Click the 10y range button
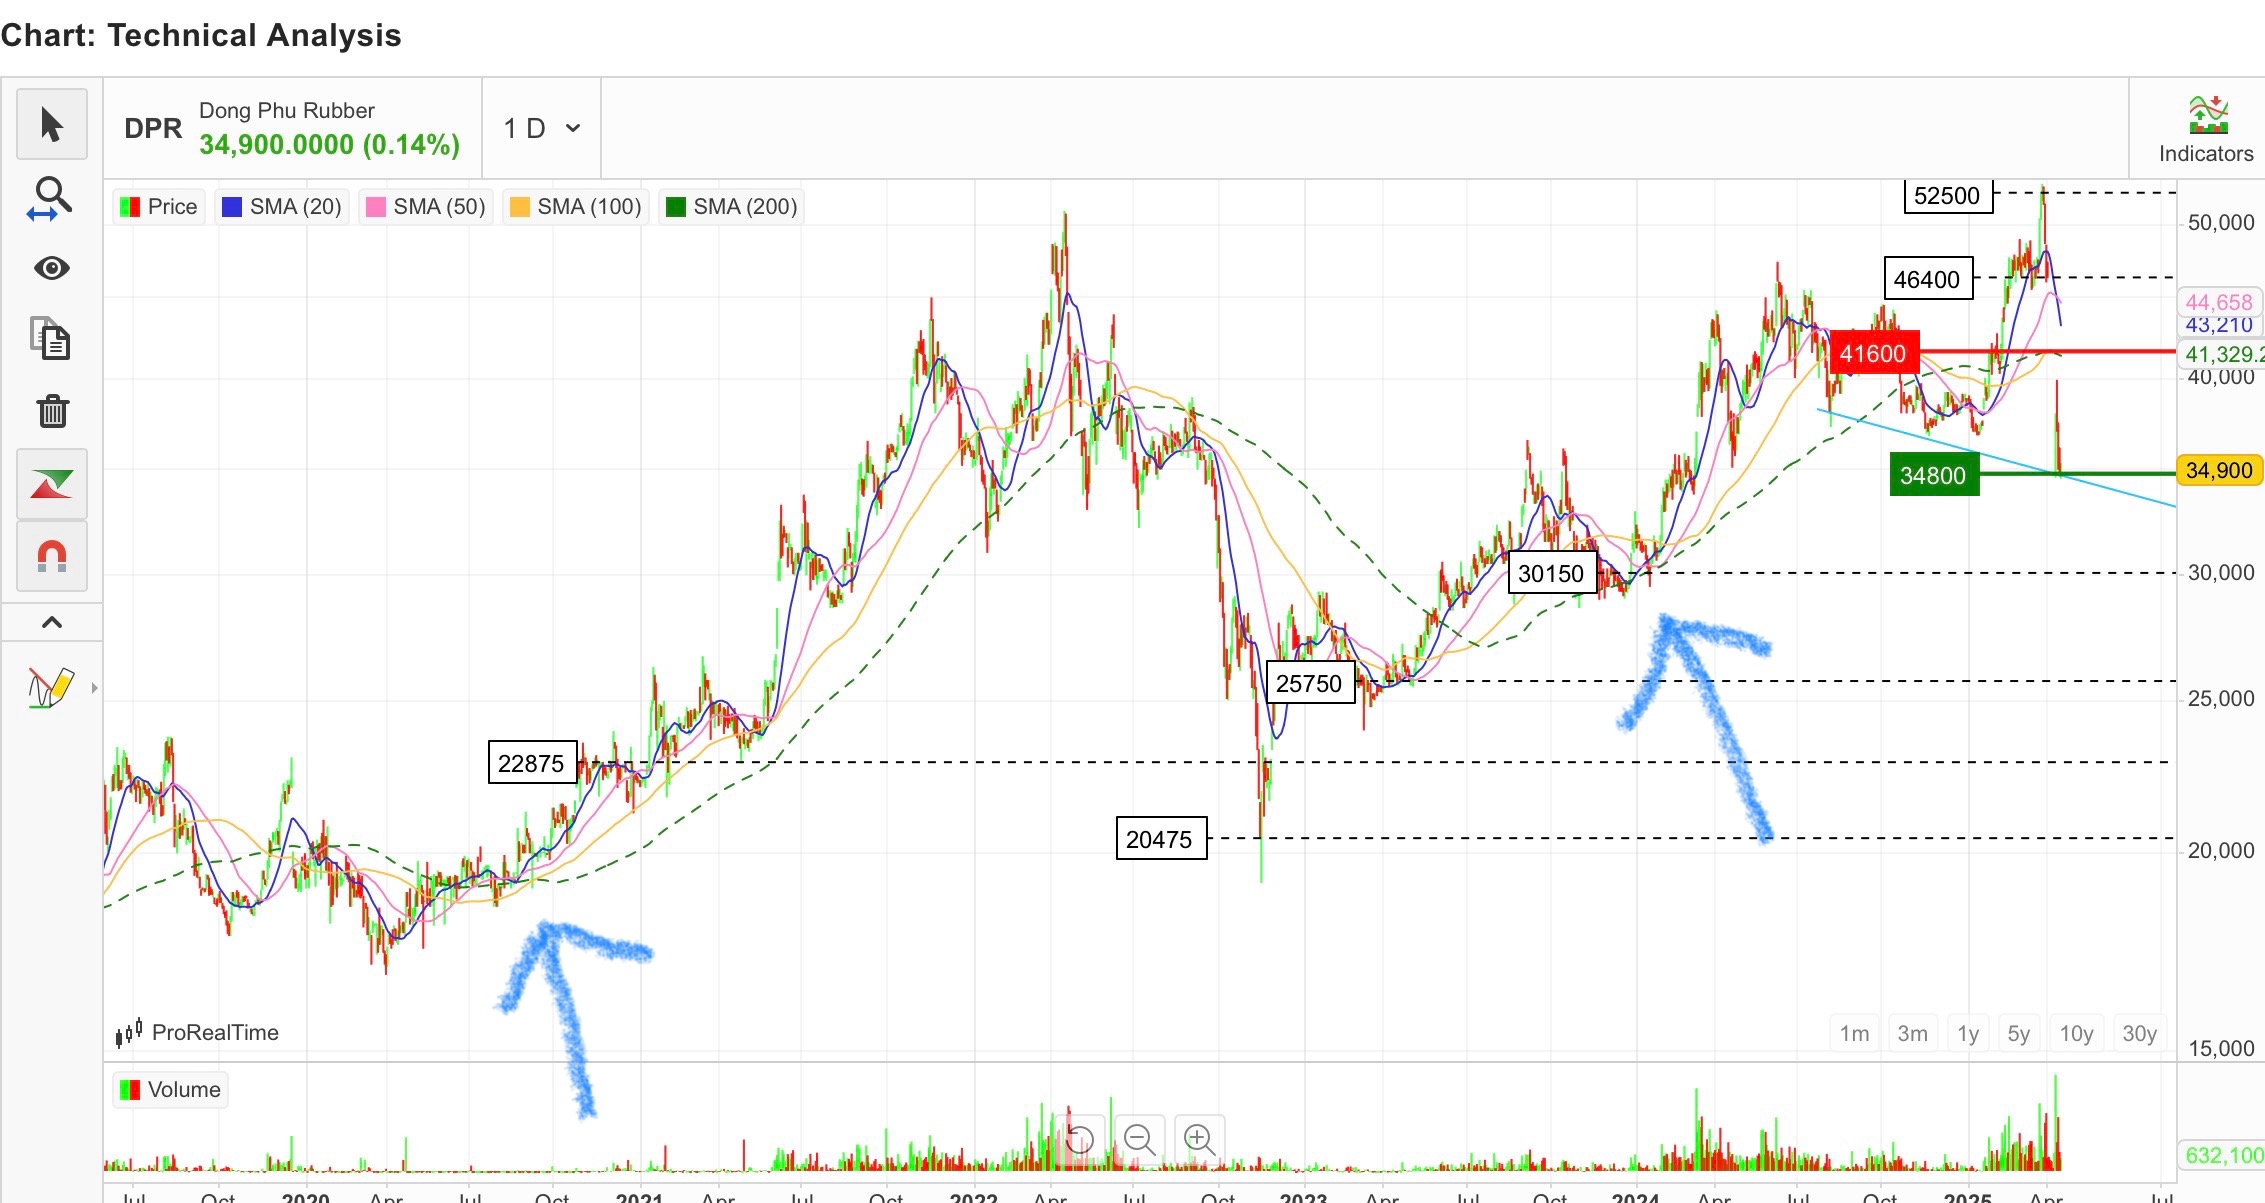This screenshot has width=2265, height=1203. 2076,1033
